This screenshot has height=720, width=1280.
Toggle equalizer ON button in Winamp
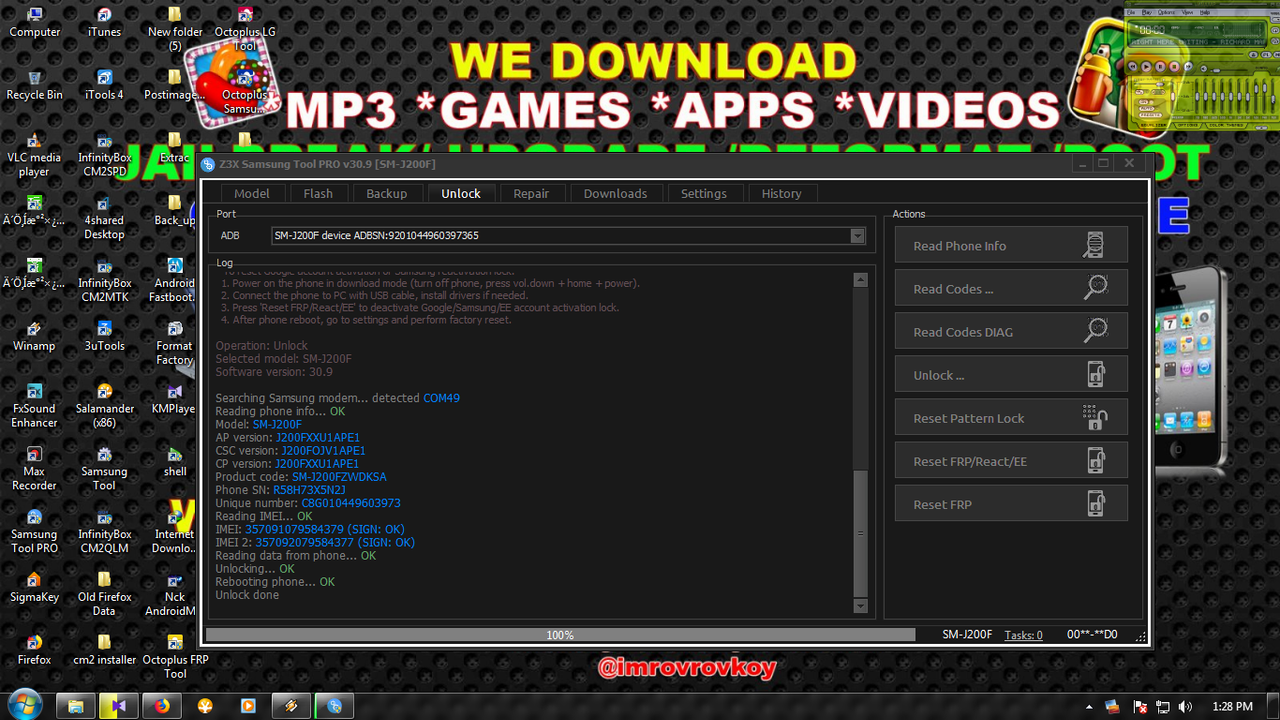click(x=1143, y=101)
